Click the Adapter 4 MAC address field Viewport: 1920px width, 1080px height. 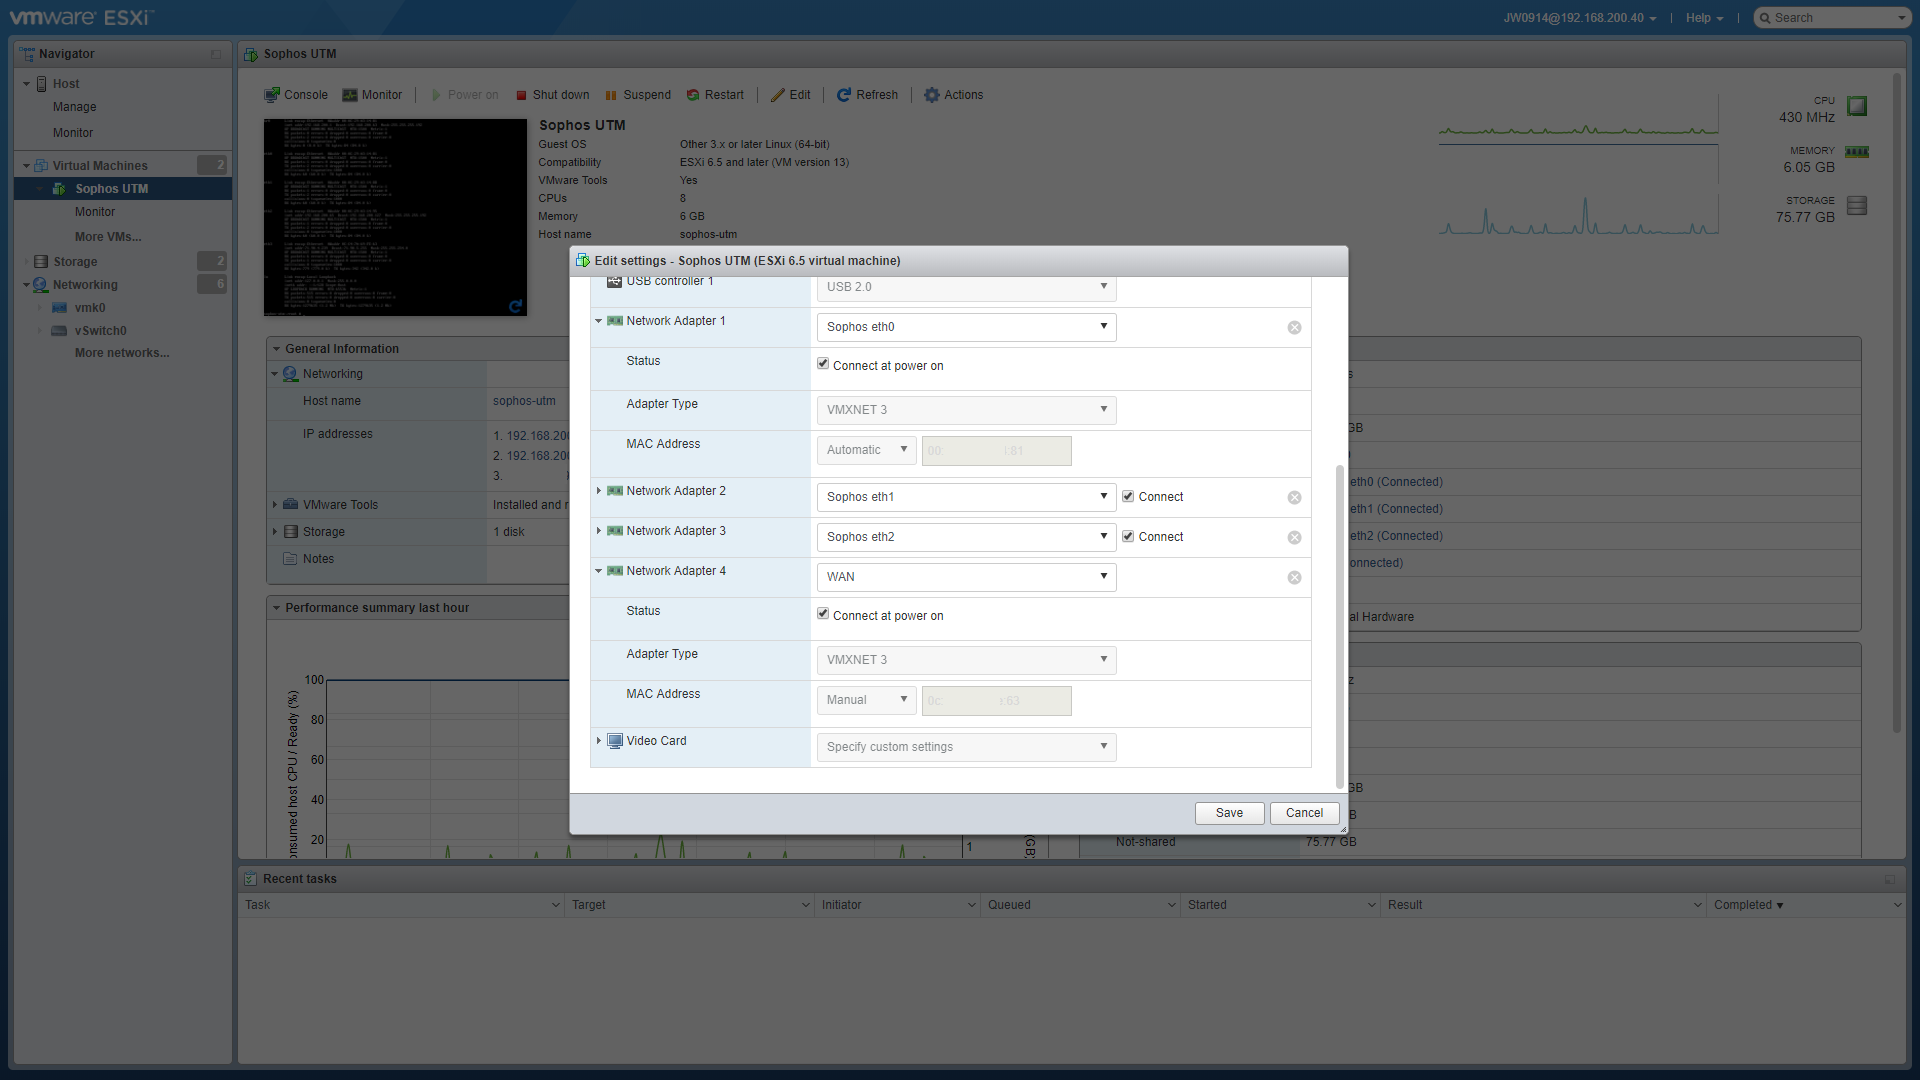[996, 701]
